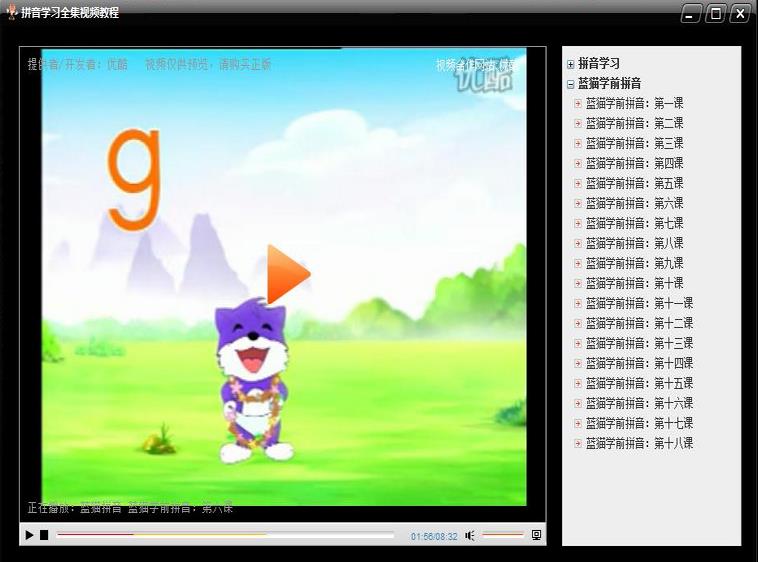Toggle fullscreen mode icon
758x562 pixels.
[537, 536]
